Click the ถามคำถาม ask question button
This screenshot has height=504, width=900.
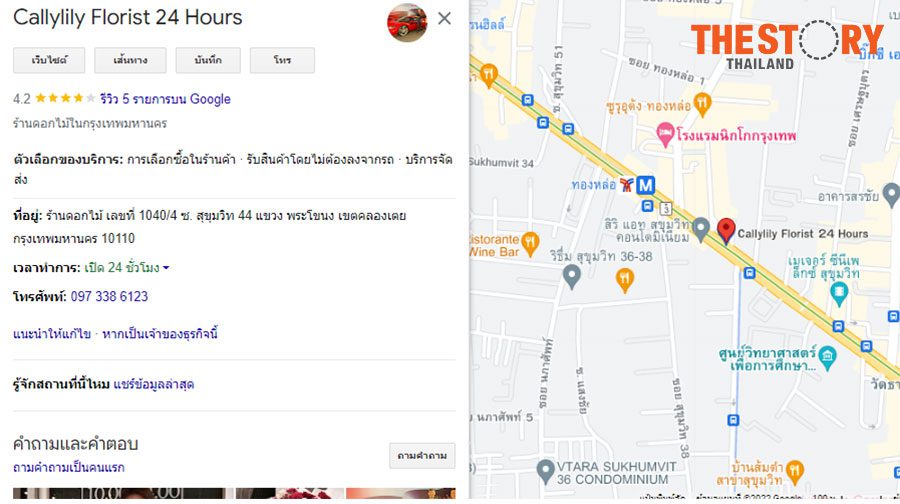[x=422, y=455]
